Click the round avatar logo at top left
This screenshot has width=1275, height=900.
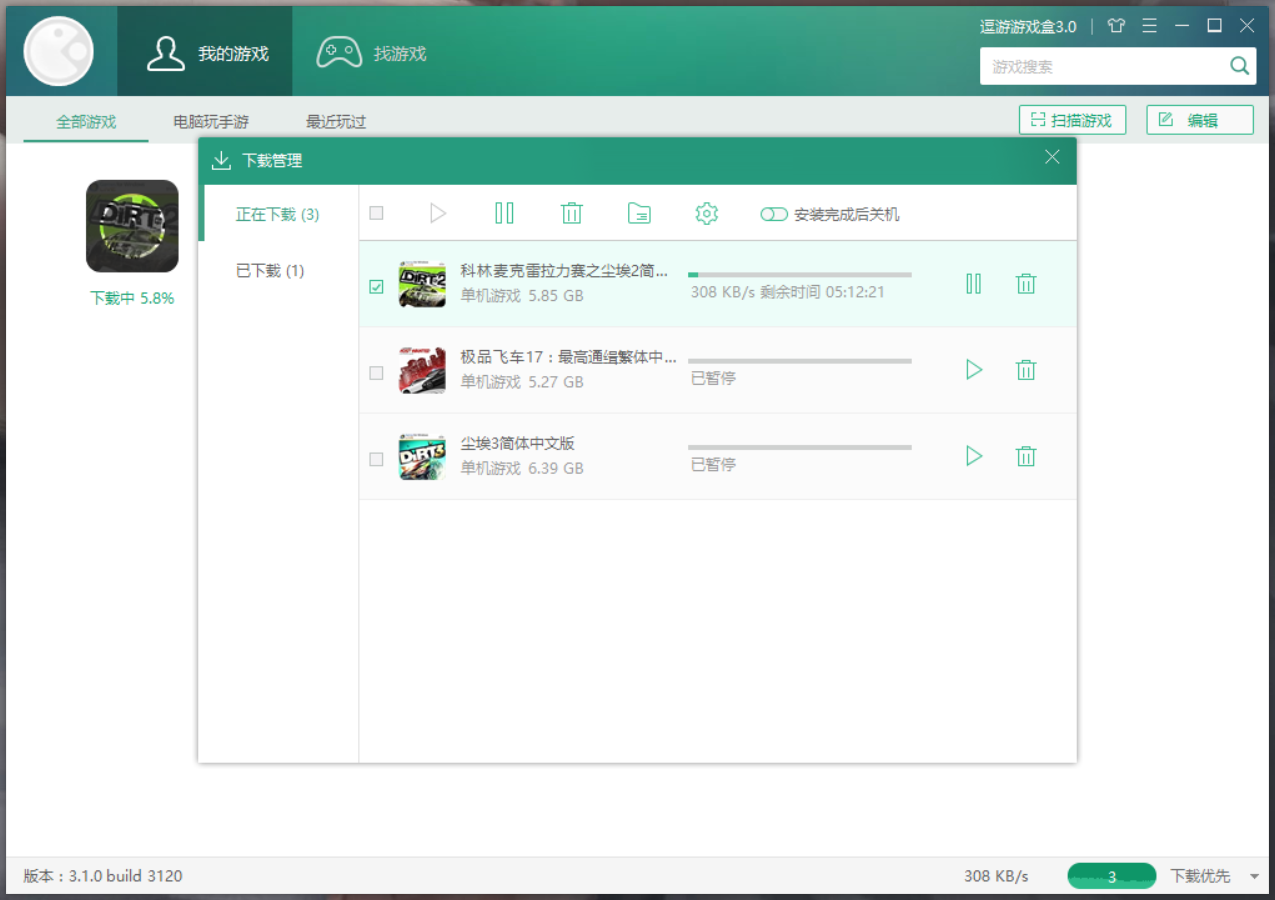coord(59,51)
